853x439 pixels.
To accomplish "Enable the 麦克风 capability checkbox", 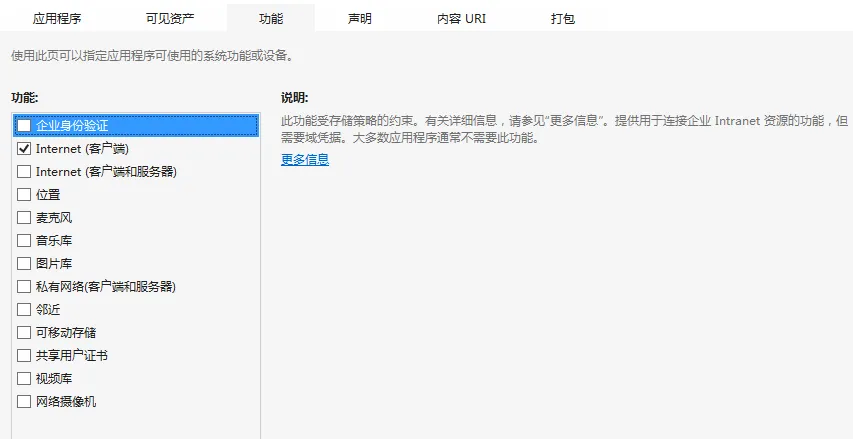I will click(x=24, y=218).
